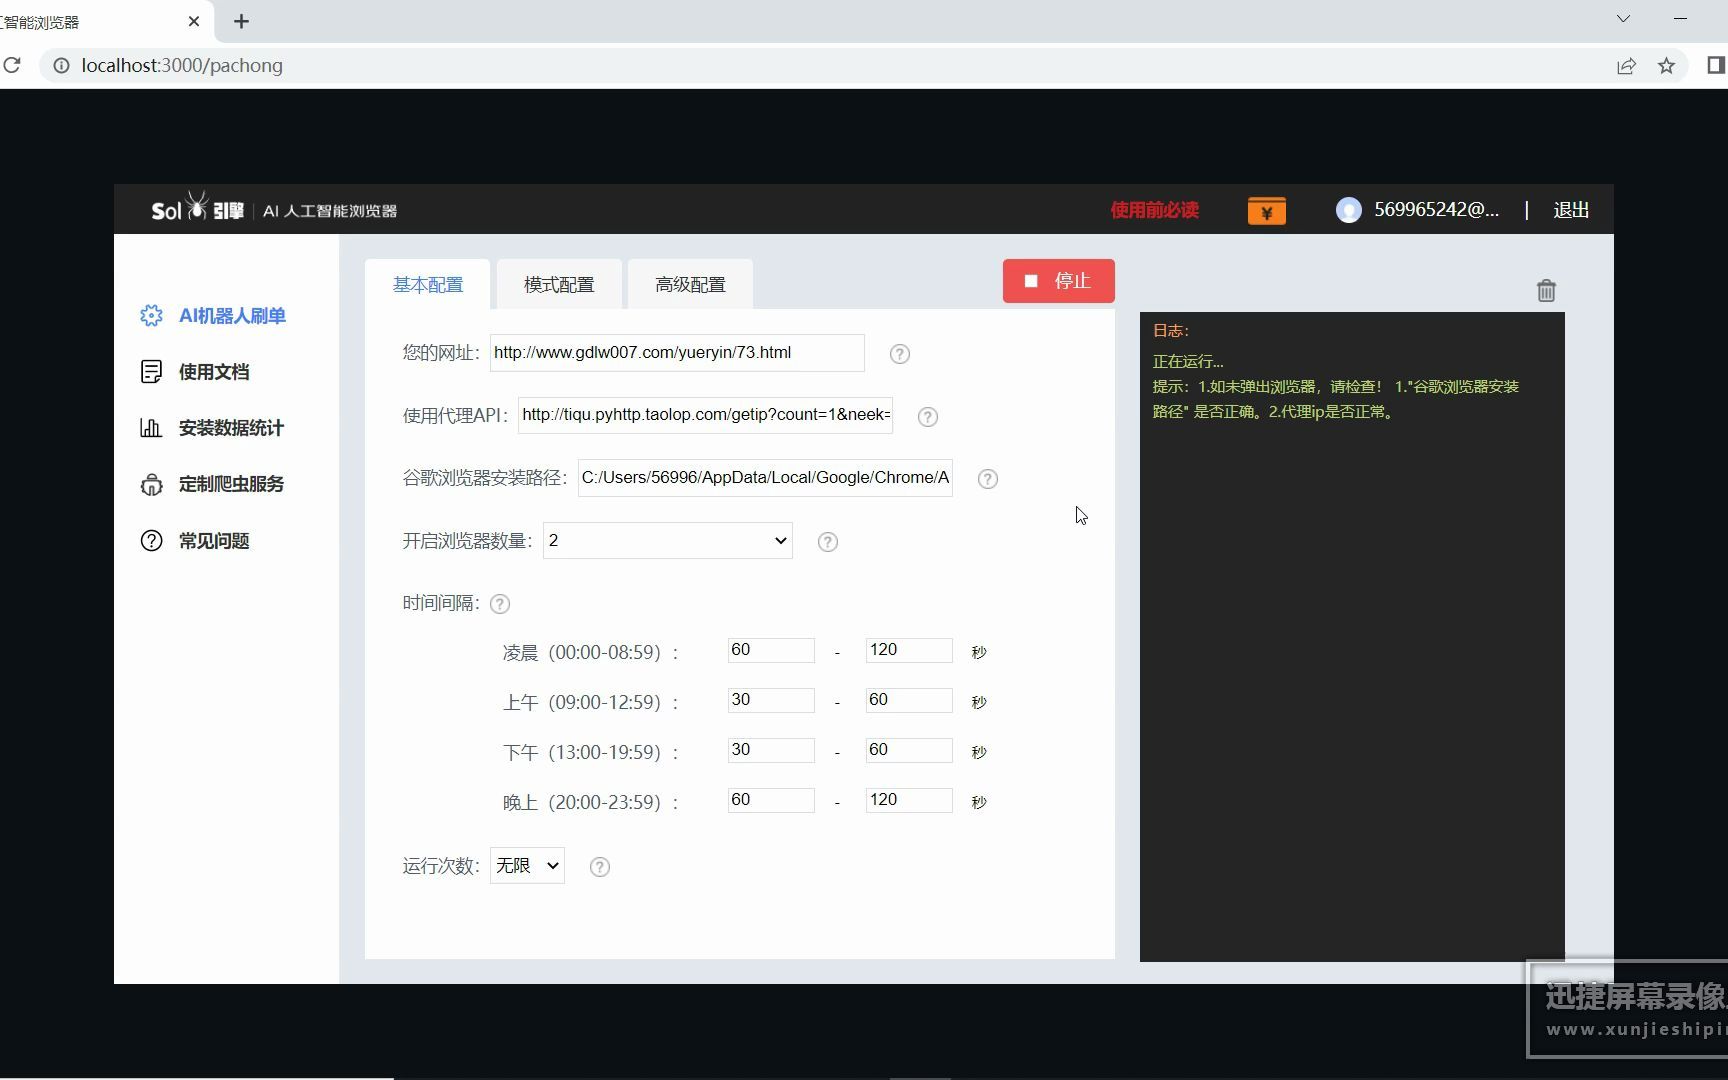This screenshot has width=1728, height=1080.
Task: Click the help icon next to 时间间隔
Action: [500, 604]
